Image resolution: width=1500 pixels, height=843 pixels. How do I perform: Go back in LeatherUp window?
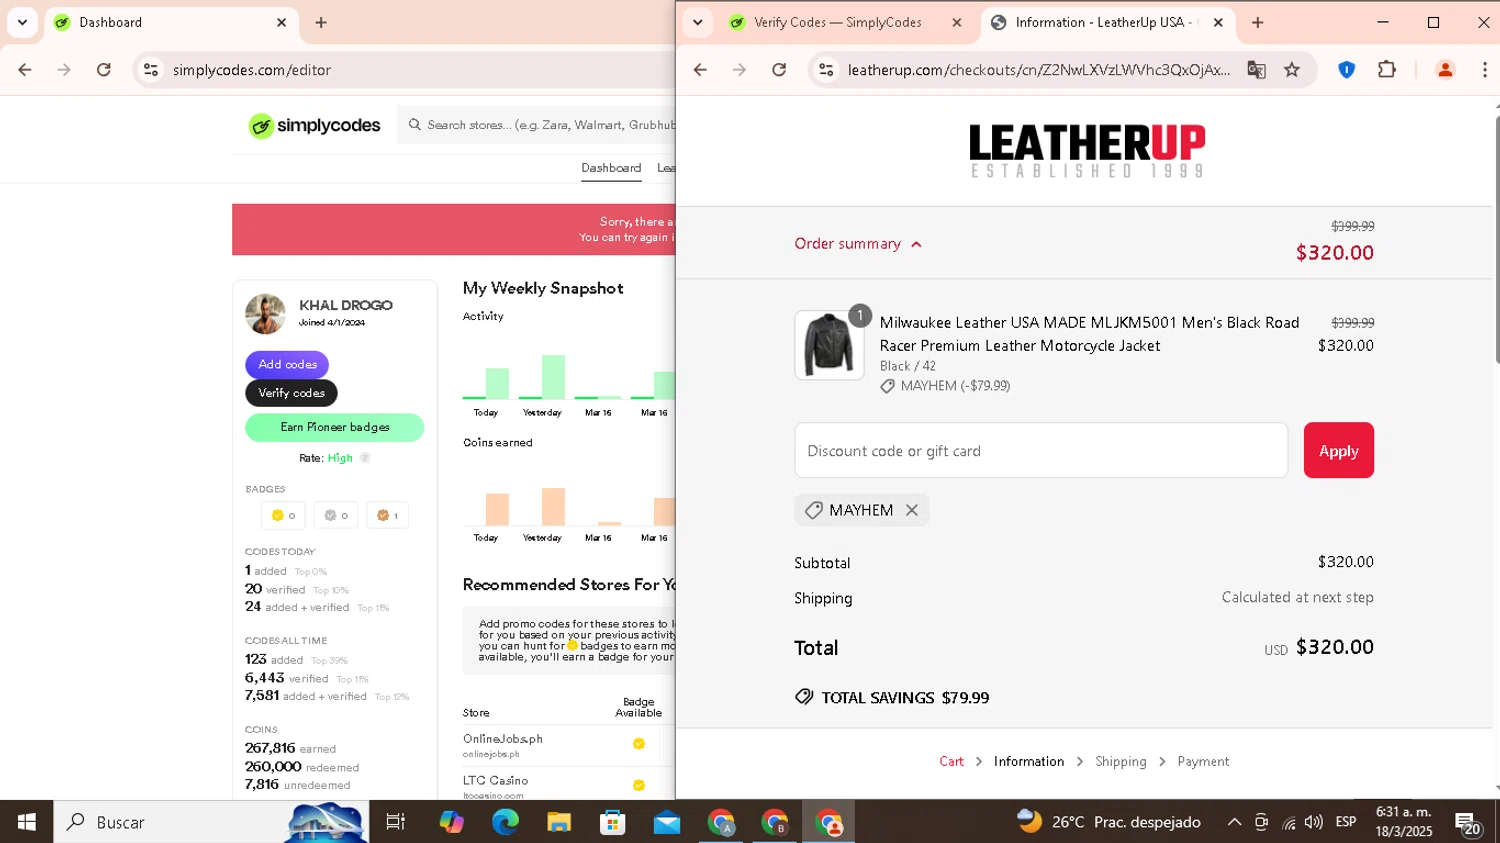(700, 70)
